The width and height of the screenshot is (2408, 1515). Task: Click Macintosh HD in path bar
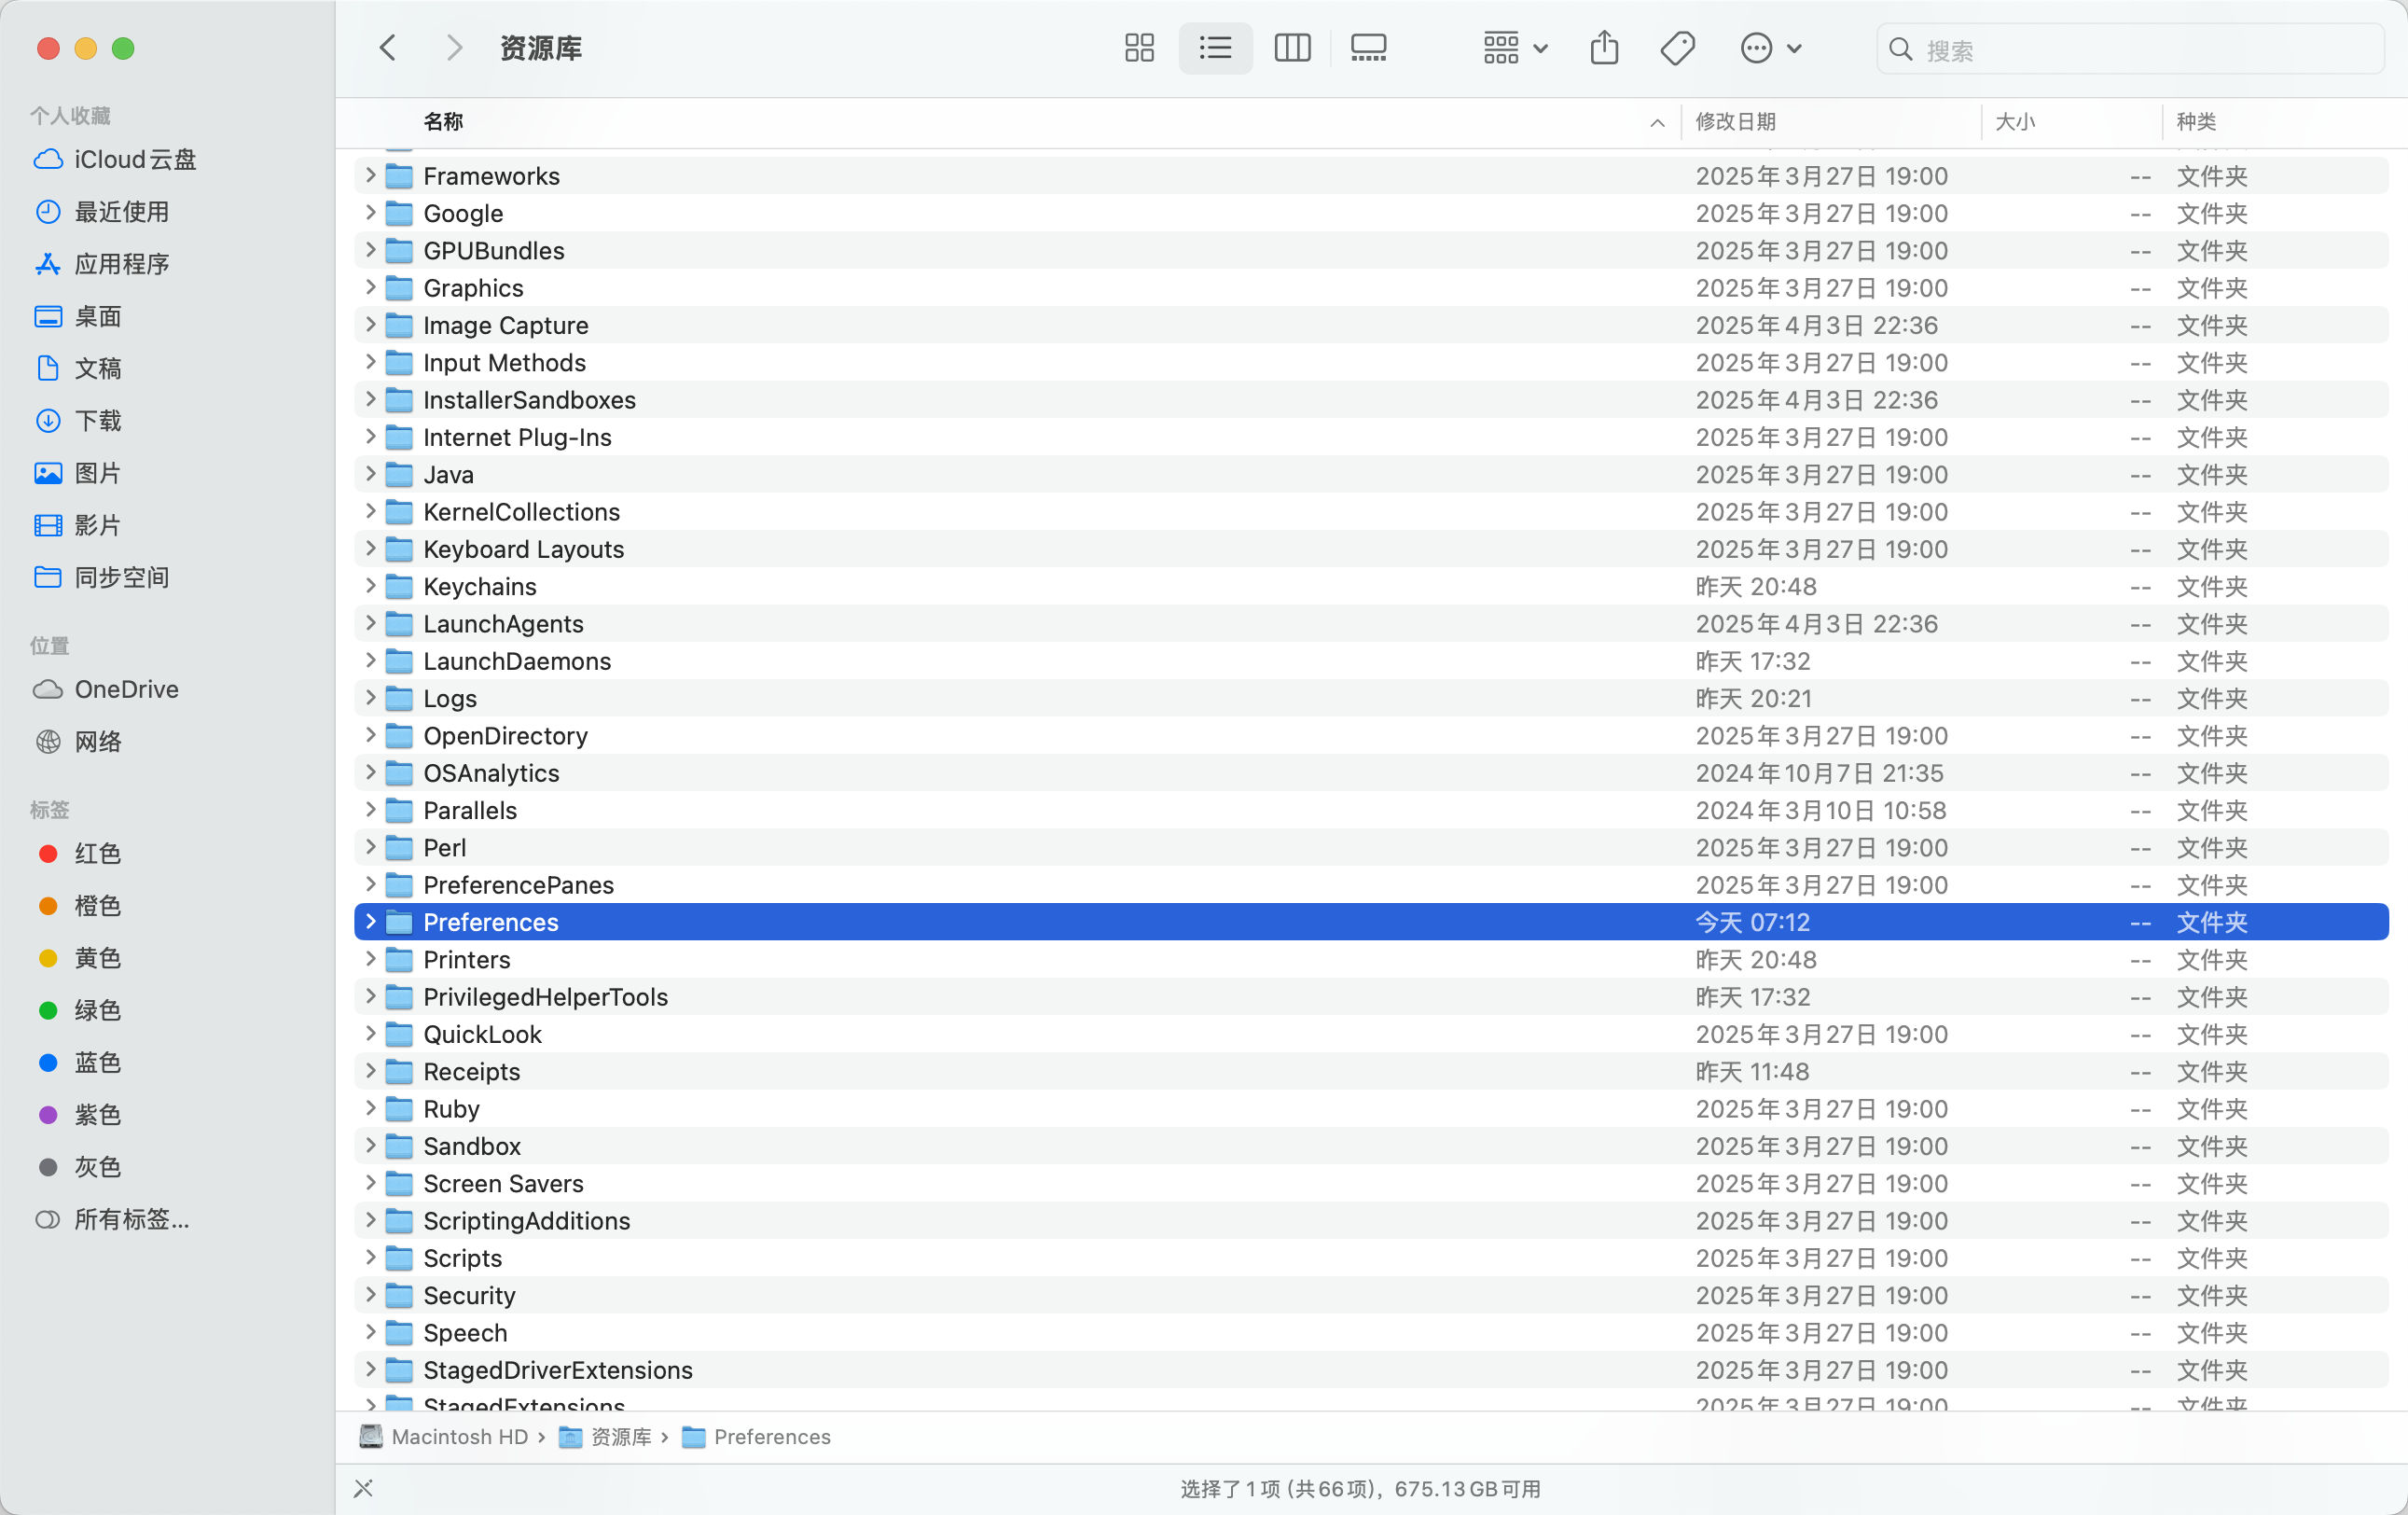(458, 1436)
